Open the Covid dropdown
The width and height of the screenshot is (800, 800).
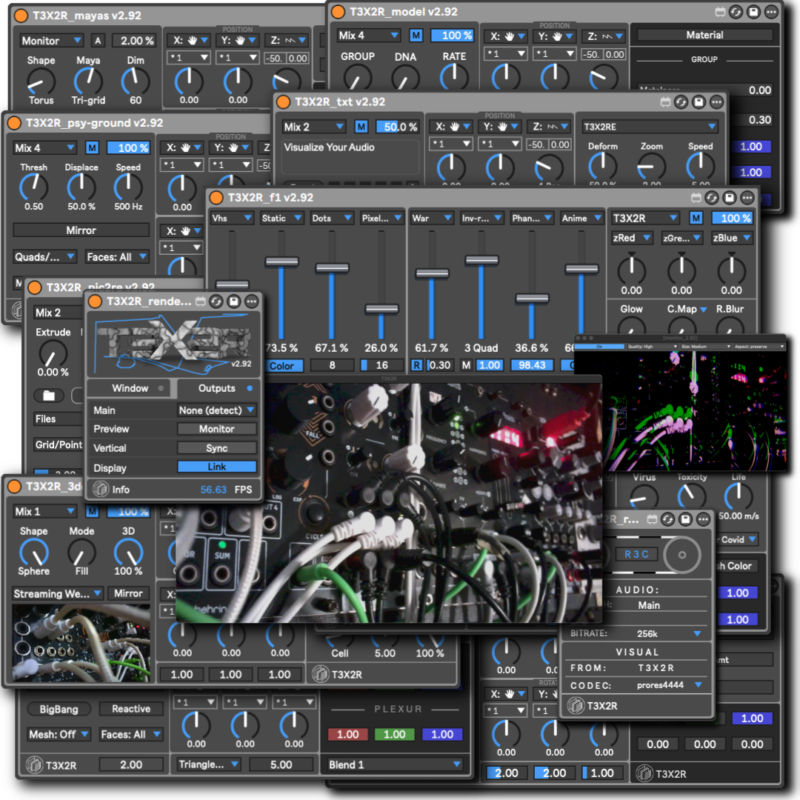738,539
